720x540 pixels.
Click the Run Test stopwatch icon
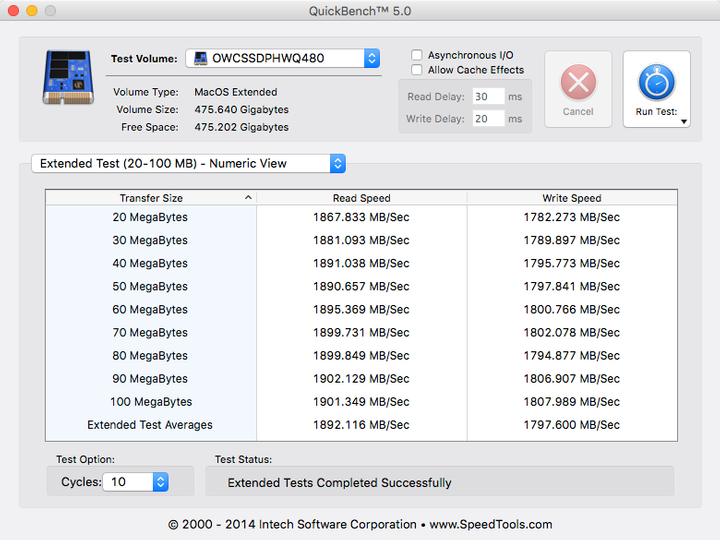(656, 81)
